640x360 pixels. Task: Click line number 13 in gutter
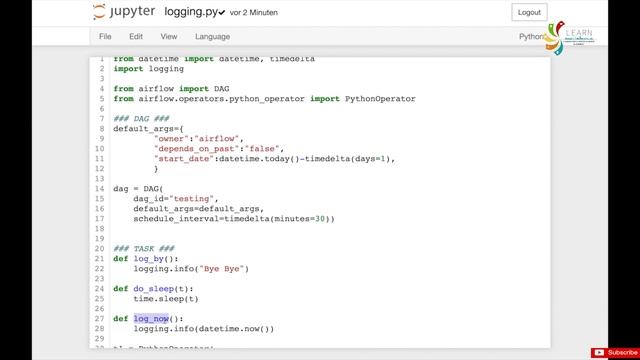(100, 179)
